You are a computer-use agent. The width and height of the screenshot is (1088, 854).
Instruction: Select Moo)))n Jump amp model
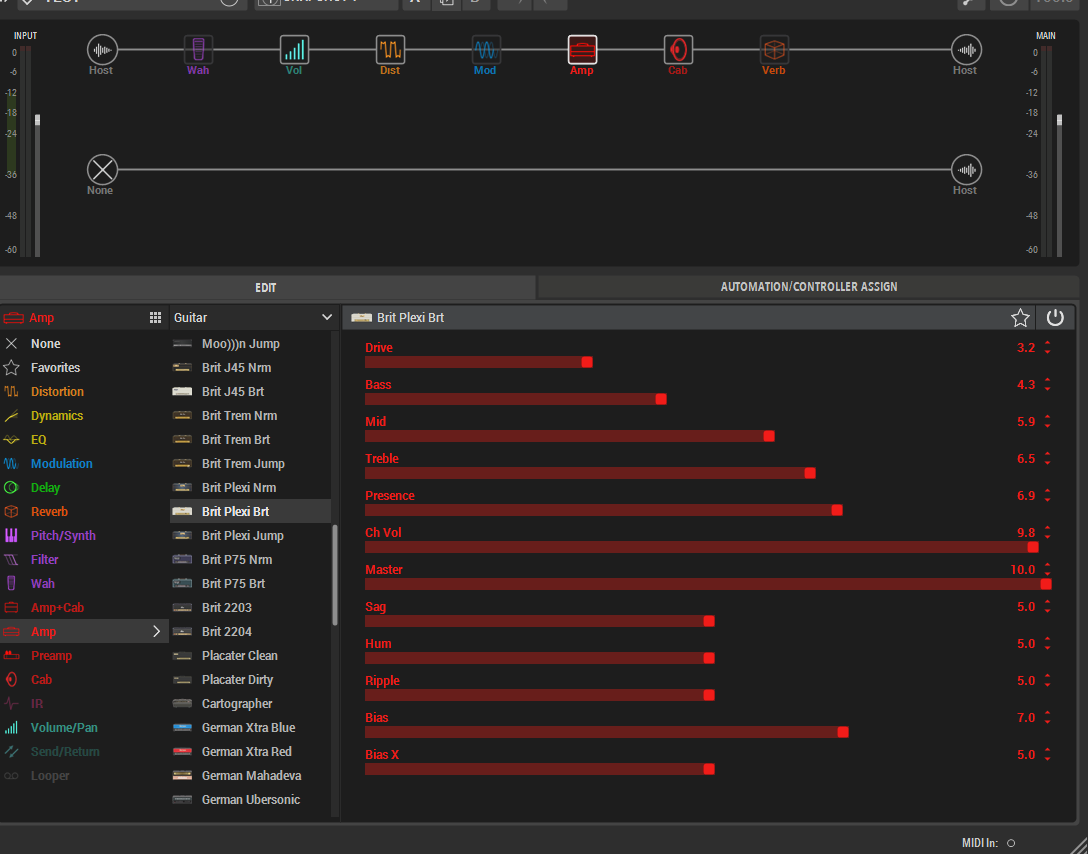point(250,343)
